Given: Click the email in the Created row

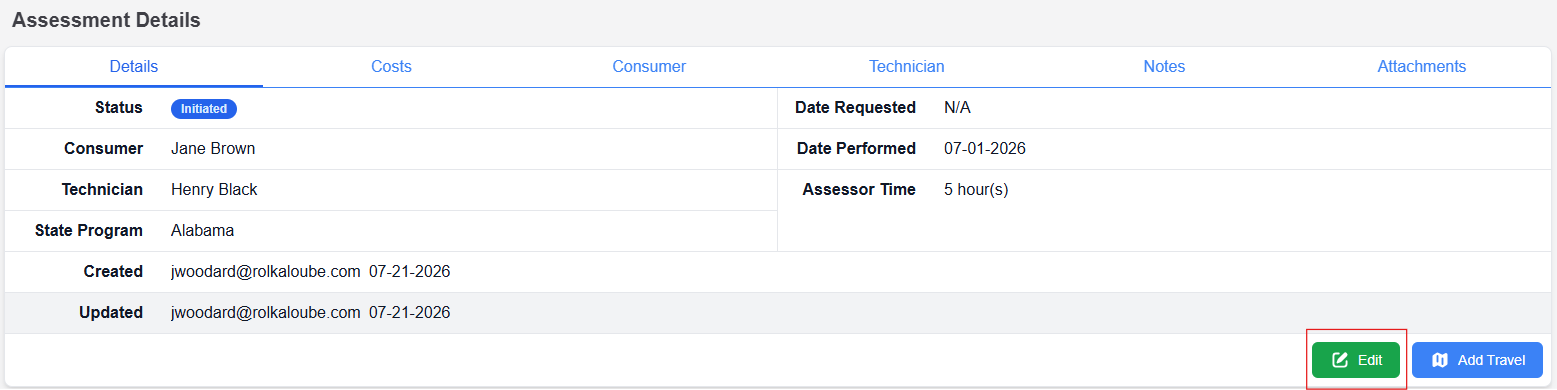Looking at the screenshot, I should (x=266, y=272).
